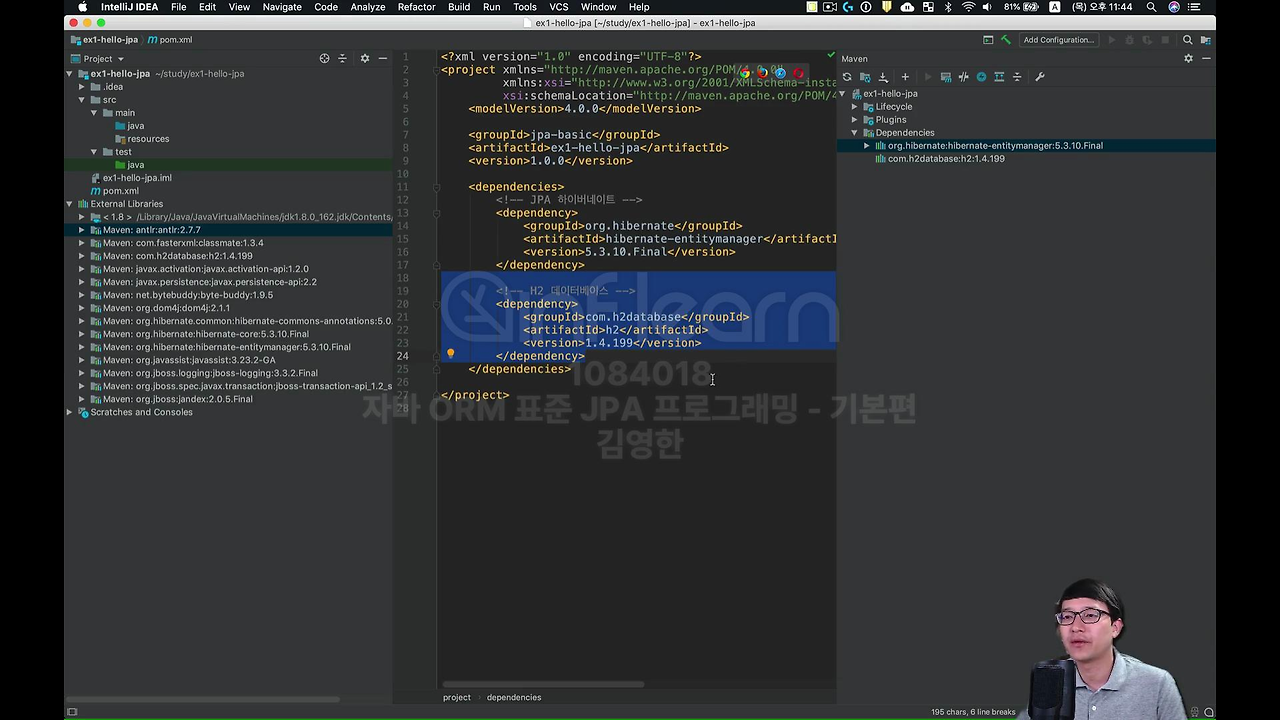
Task: Toggle Skip Tests mode in Maven toolbar
Action: [x=981, y=77]
